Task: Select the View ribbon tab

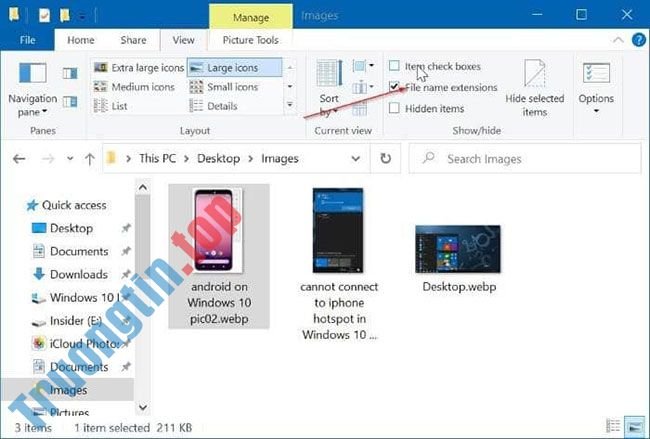Action: 184,40
